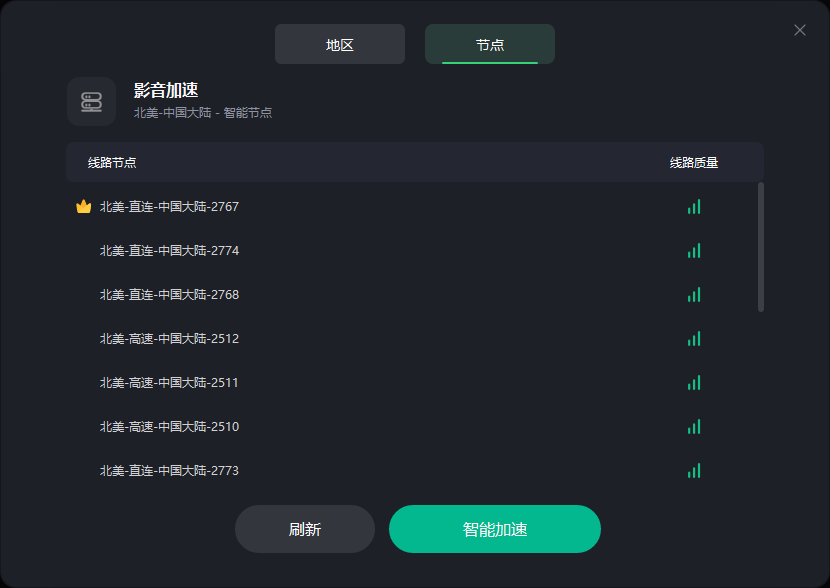Click signal quality bars for node 2767
Screen dimensions: 830x588
coord(694,207)
